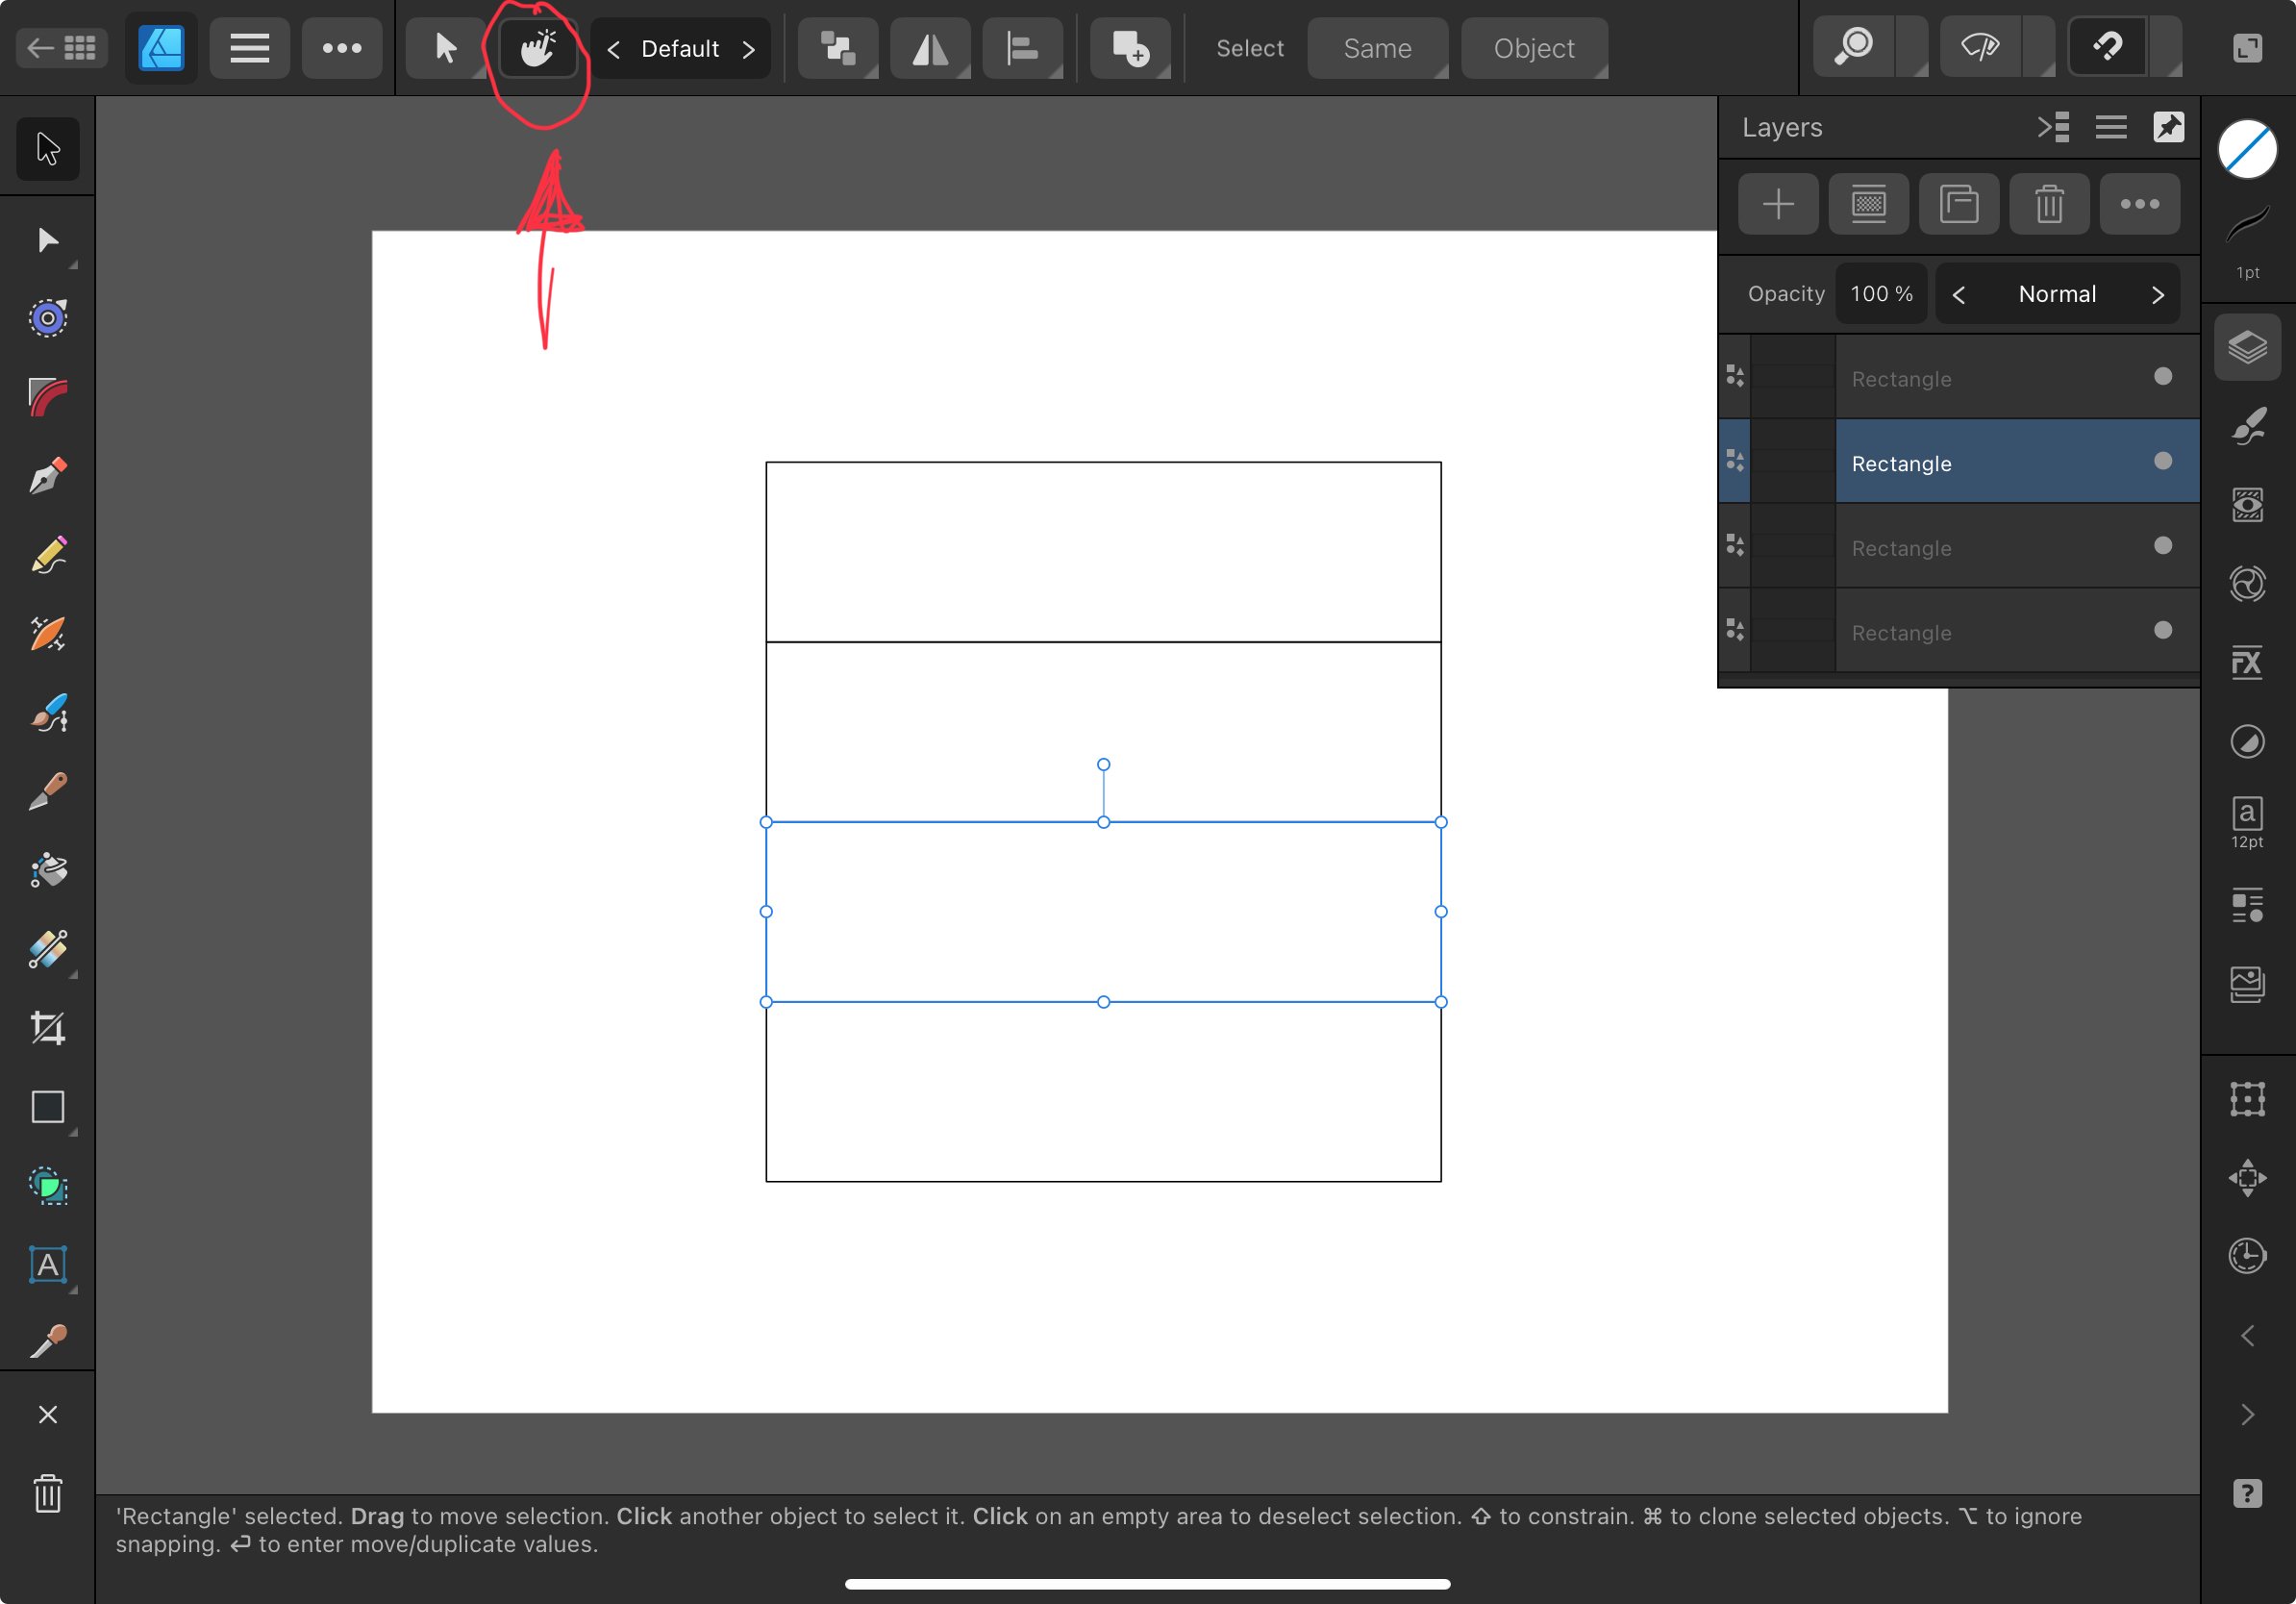Go back to document gallery
Image resolution: width=2296 pixels, height=1604 pixels.
(62, 48)
